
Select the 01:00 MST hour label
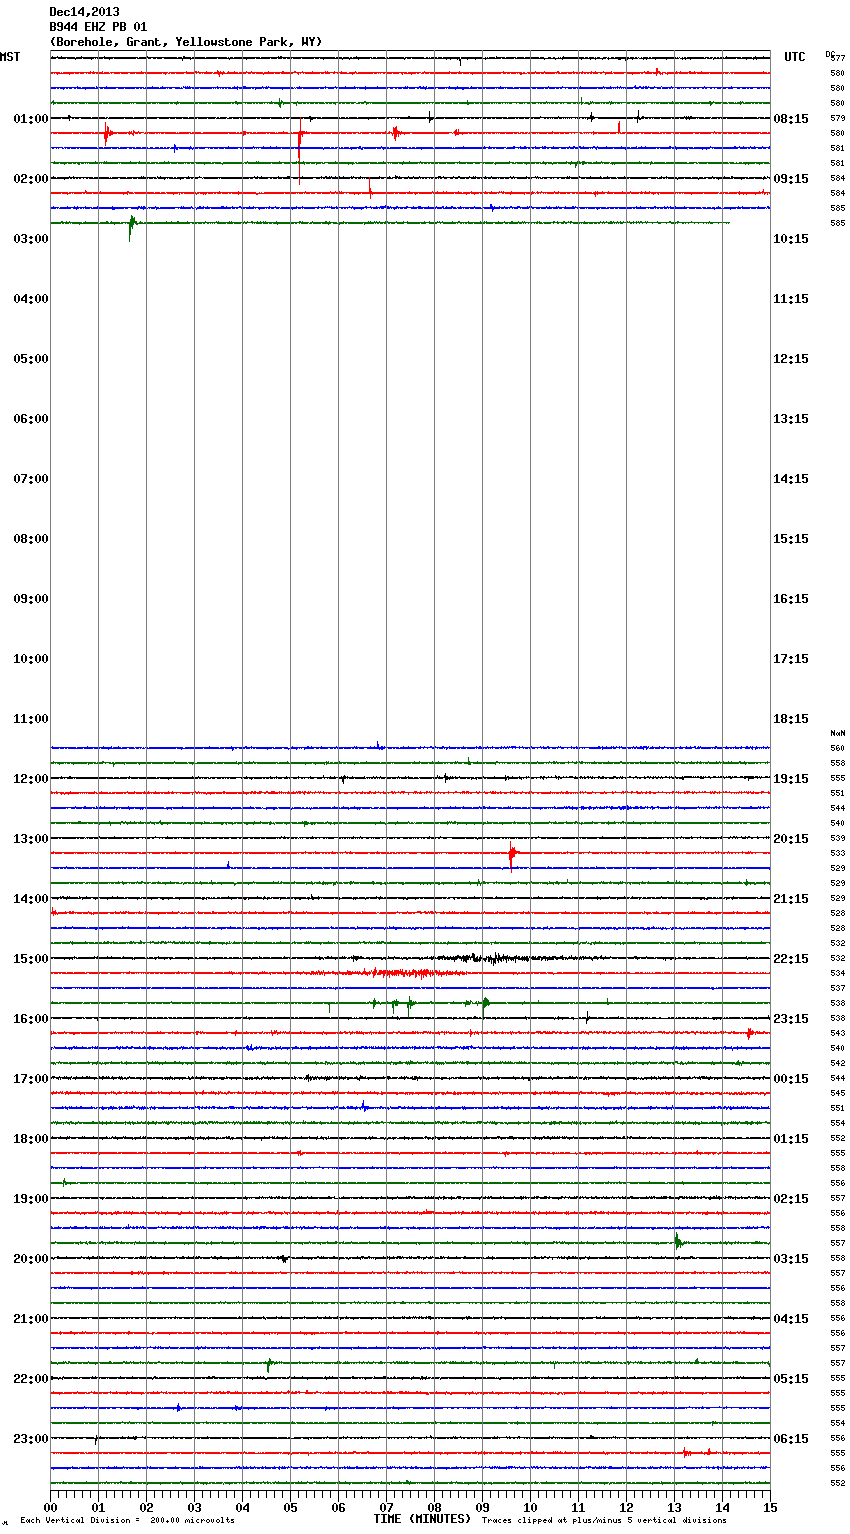point(31,119)
